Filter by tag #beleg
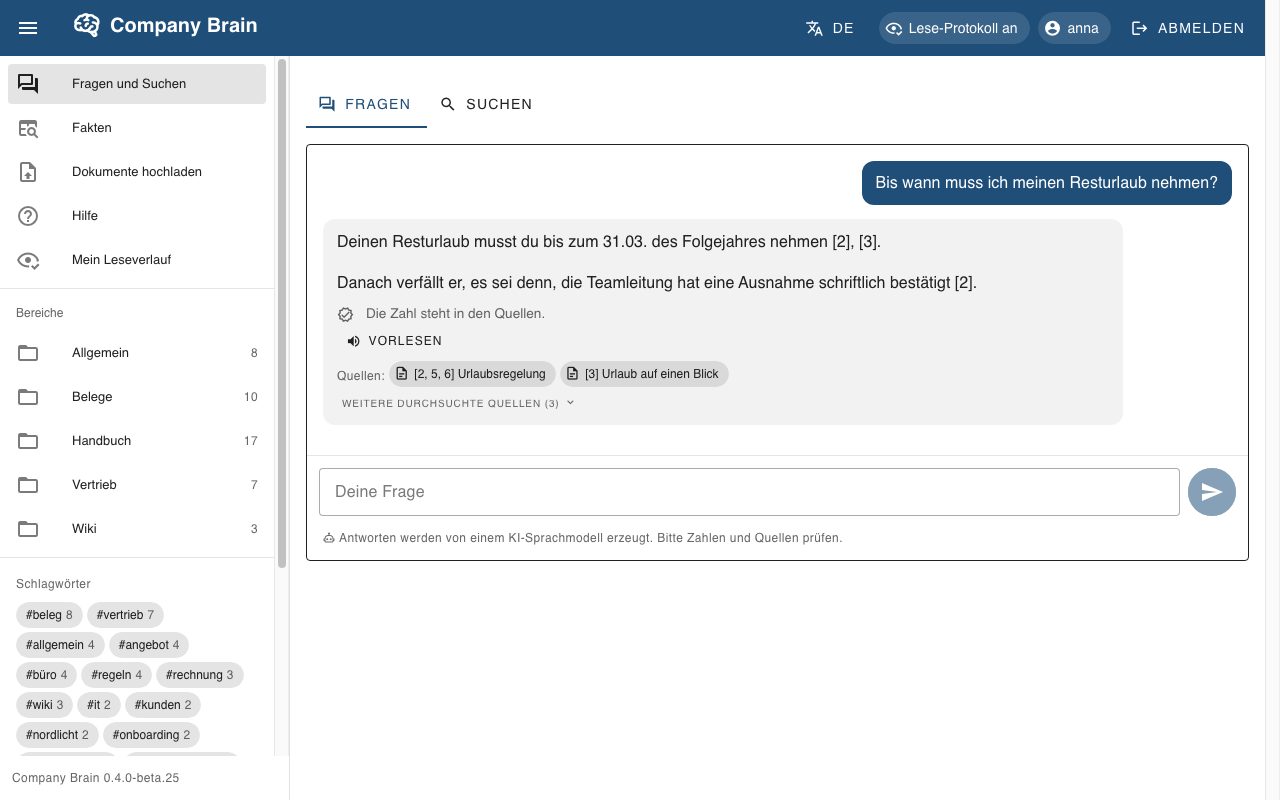 (49, 615)
